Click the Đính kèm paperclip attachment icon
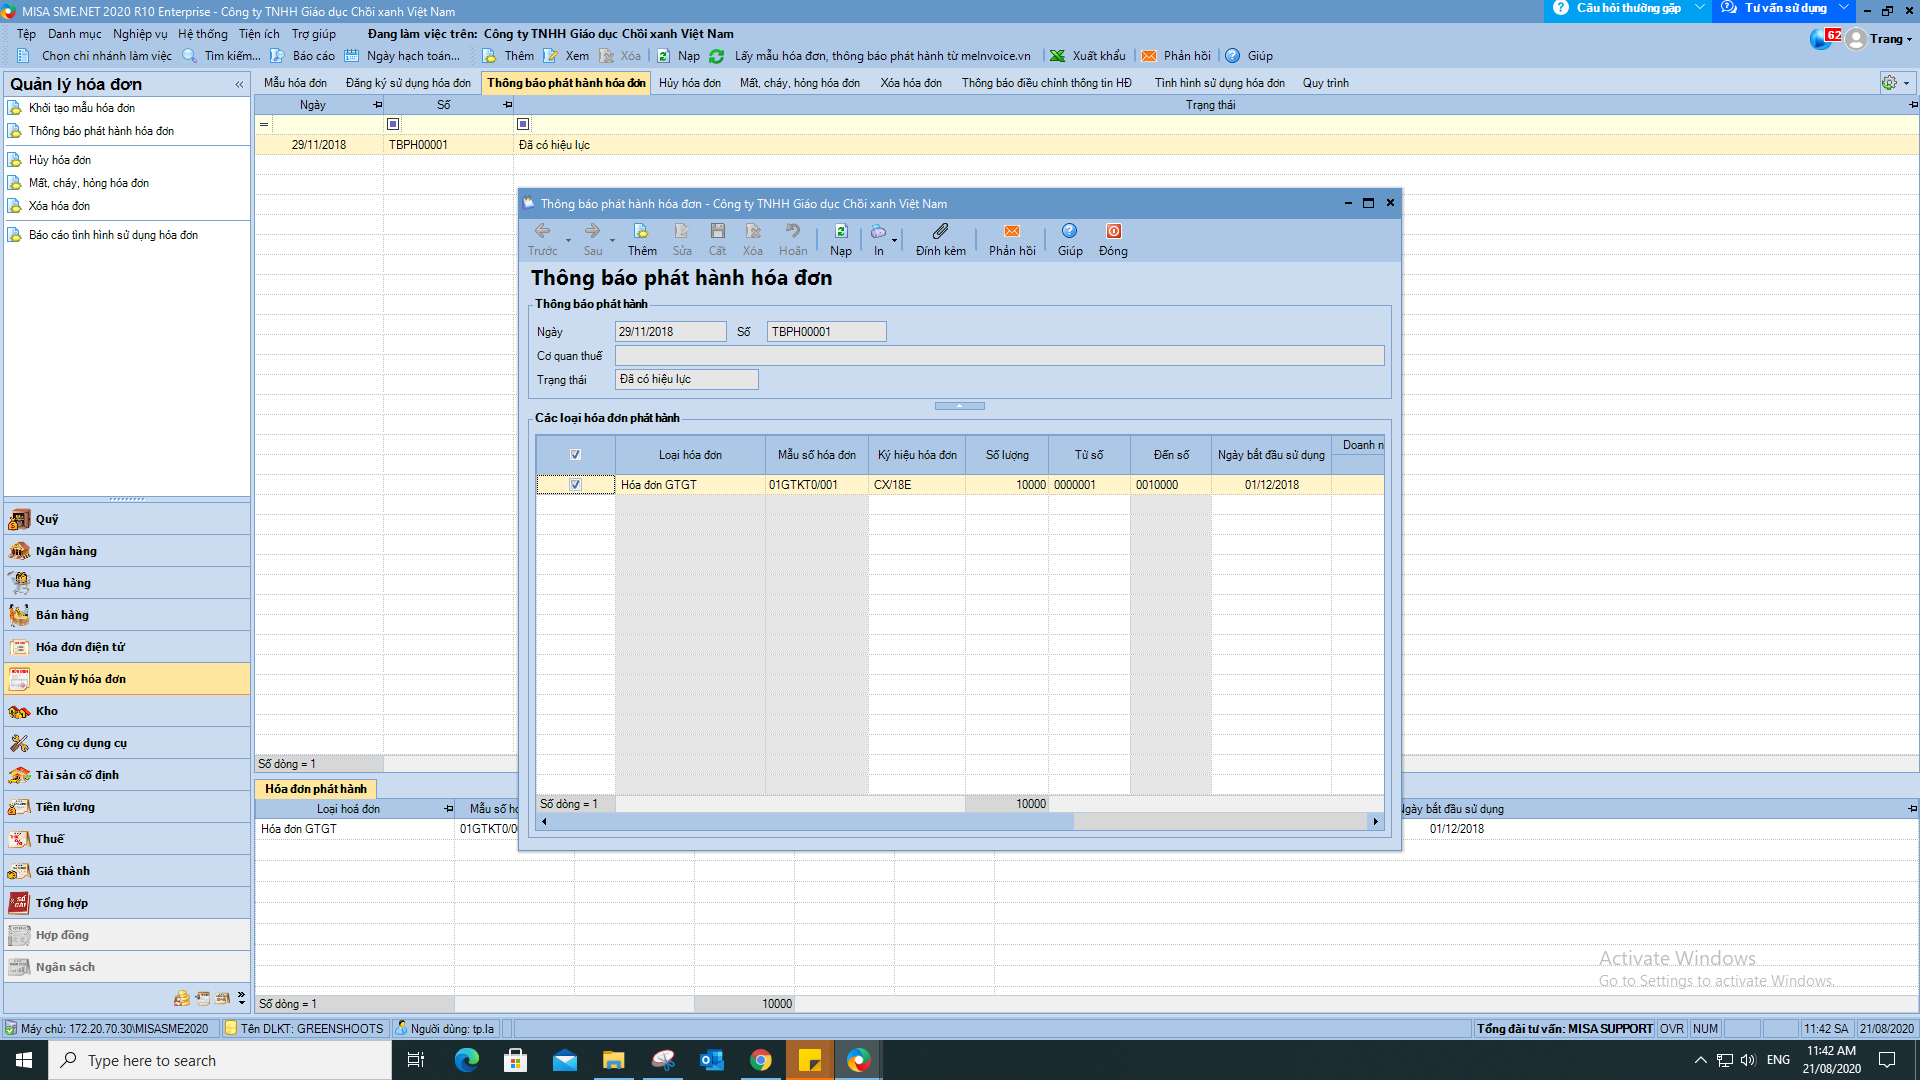The image size is (1920, 1080). [940, 232]
